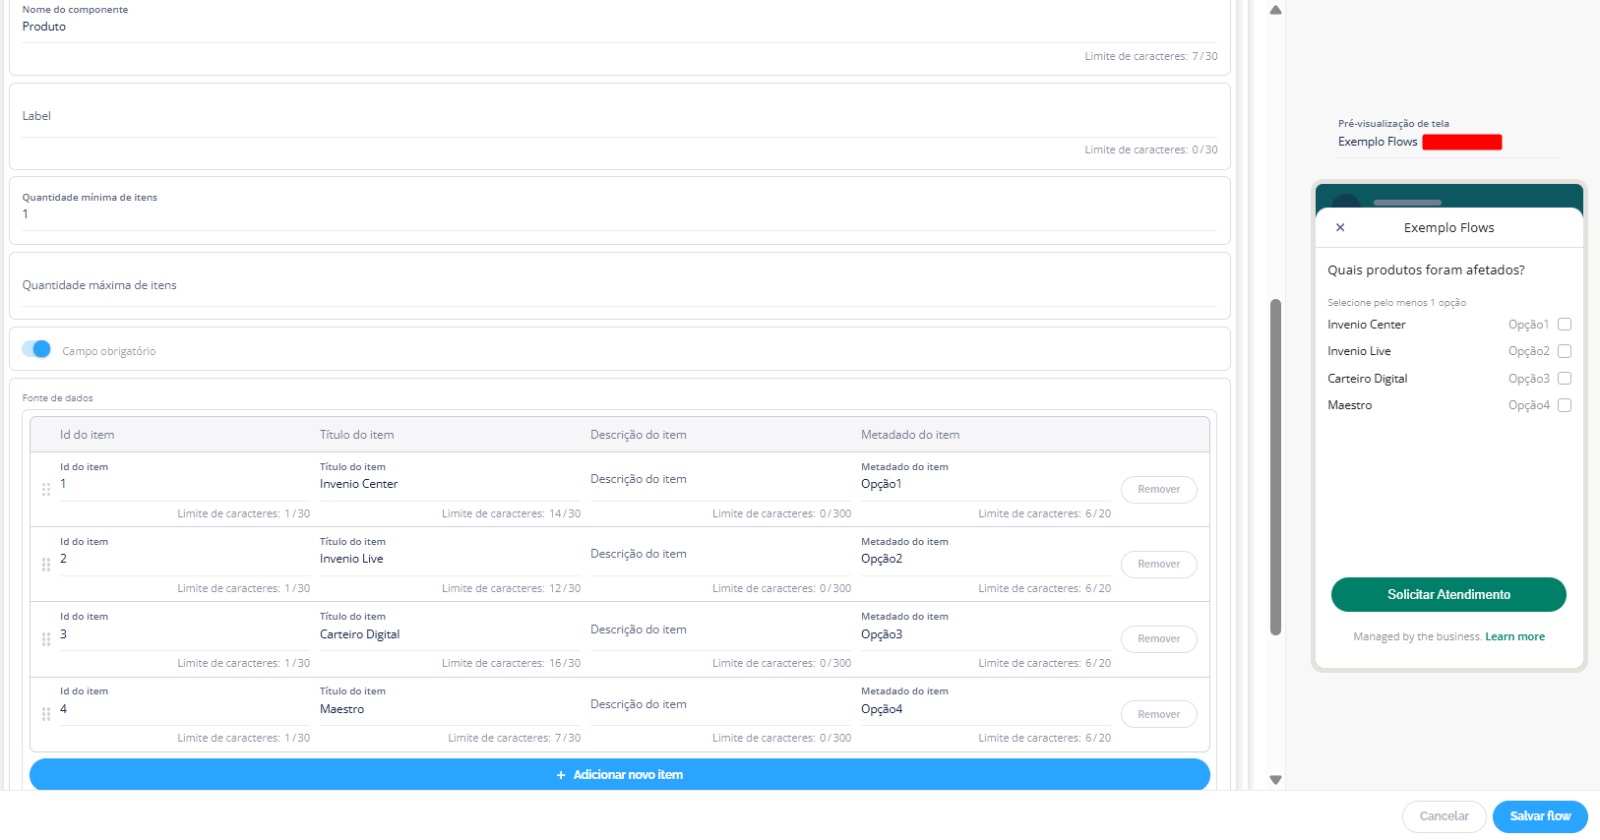Image resolution: width=1600 pixels, height=840 pixels.
Task: Click drag handle icon for item row 2
Action: click(46, 564)
